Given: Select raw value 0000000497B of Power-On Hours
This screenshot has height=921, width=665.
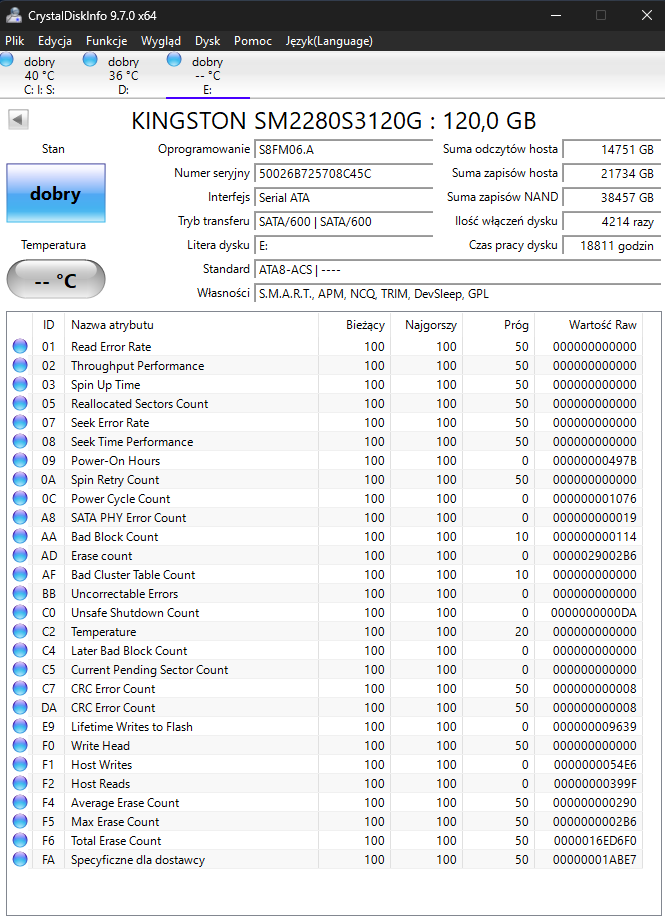Looking at the screenshot, I should point(595,460).
